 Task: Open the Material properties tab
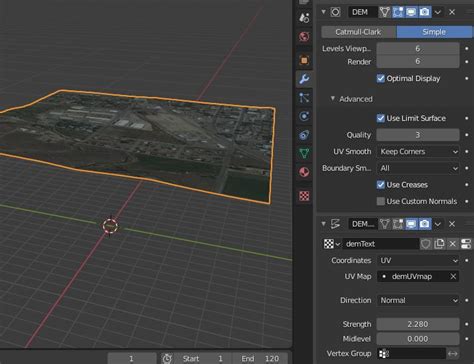click(x=304, y=172)
